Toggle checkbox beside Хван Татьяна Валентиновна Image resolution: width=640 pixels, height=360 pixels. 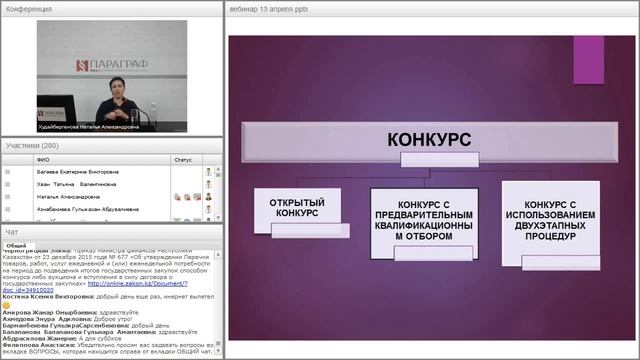(x=7, y=184)
